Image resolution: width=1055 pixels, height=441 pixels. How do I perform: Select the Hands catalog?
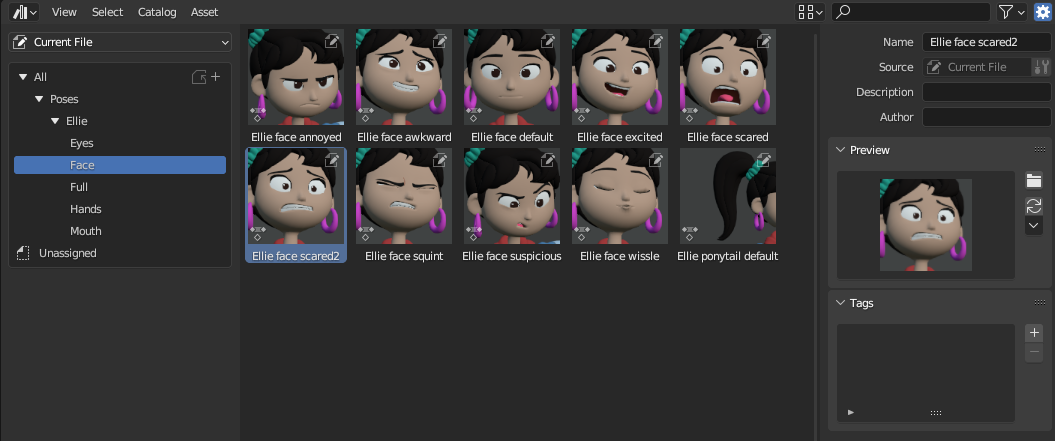point(120,209)
